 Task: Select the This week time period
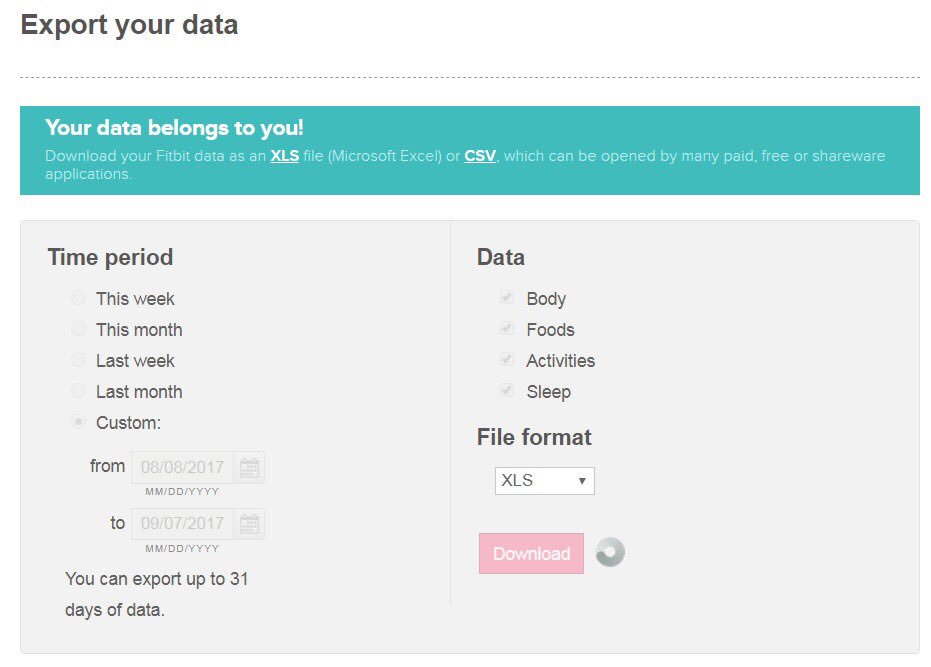[78, 298]
